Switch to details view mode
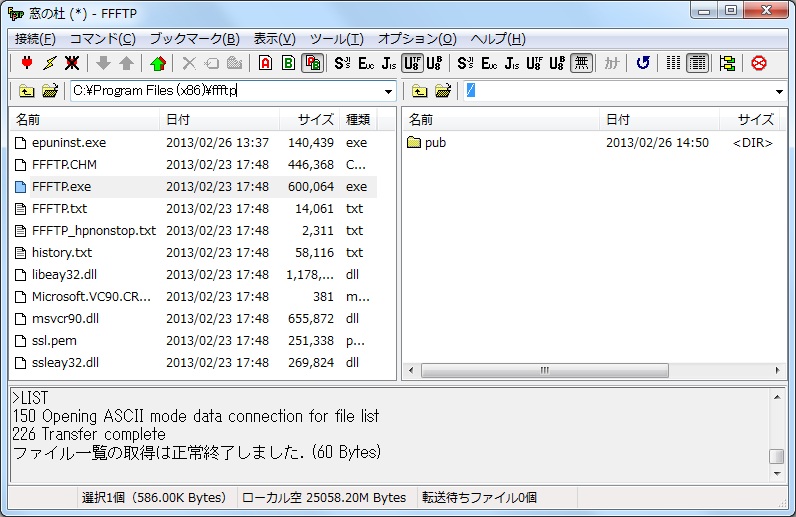The image size is (796, 517). [698, 63]
